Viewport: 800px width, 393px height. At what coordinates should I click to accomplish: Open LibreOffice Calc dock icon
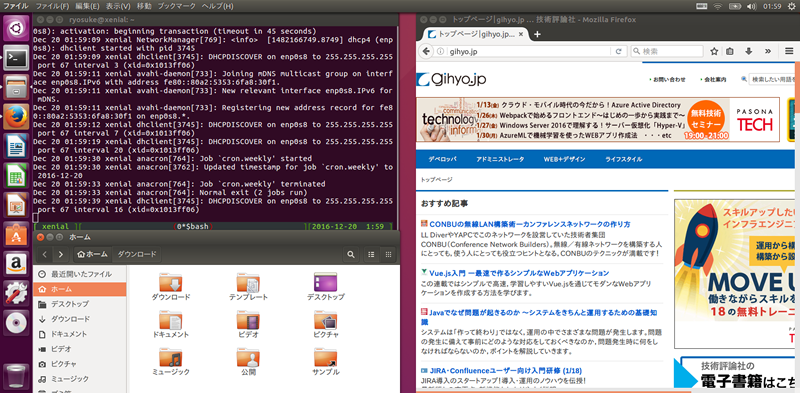[x=16, y=176]
